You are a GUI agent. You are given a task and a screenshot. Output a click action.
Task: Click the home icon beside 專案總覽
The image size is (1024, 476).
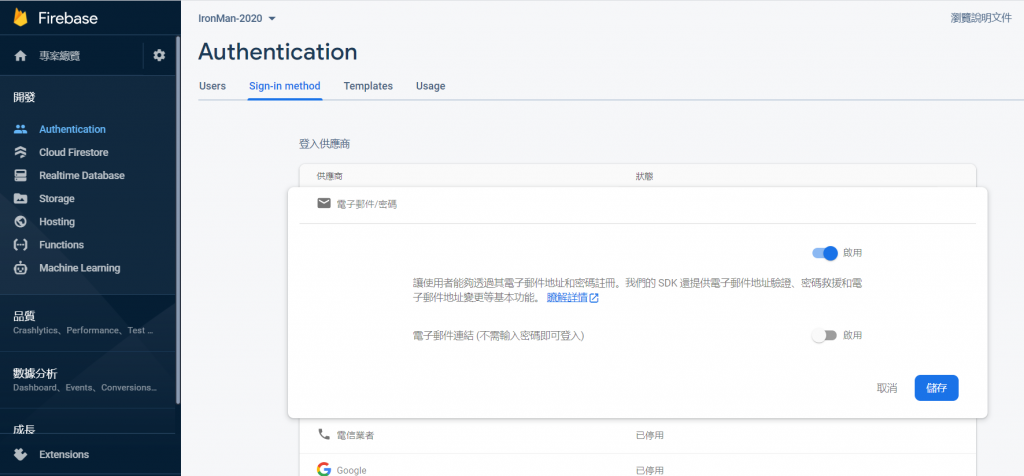(20, 56)
